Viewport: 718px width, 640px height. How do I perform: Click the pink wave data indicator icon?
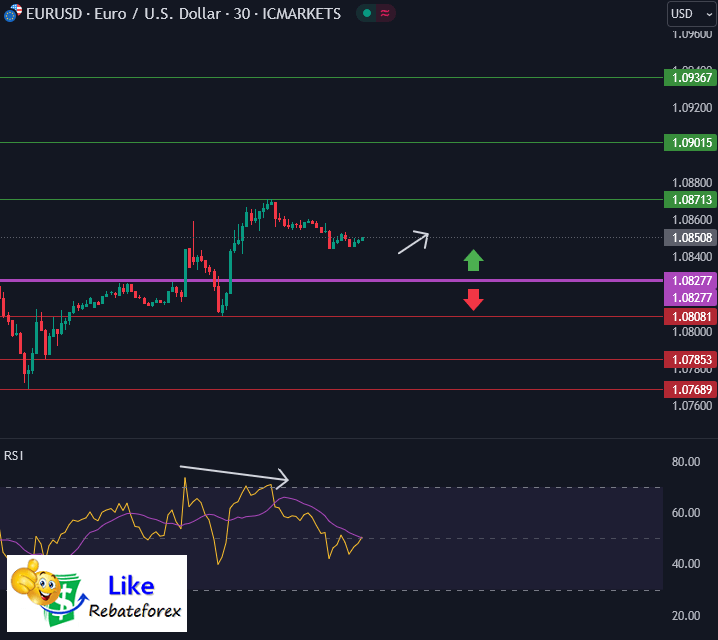click(x=384, y=14)
